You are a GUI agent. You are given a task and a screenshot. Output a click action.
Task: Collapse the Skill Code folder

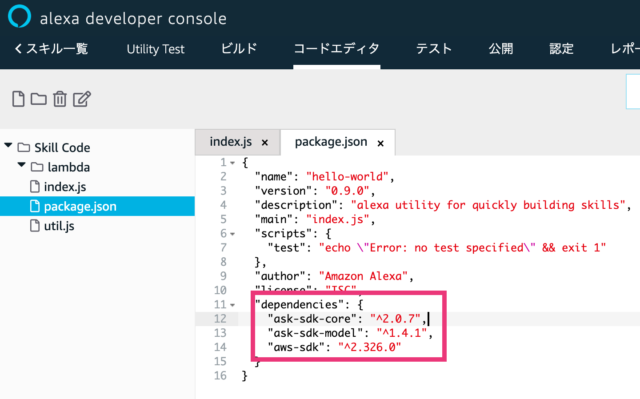point(8,145)
